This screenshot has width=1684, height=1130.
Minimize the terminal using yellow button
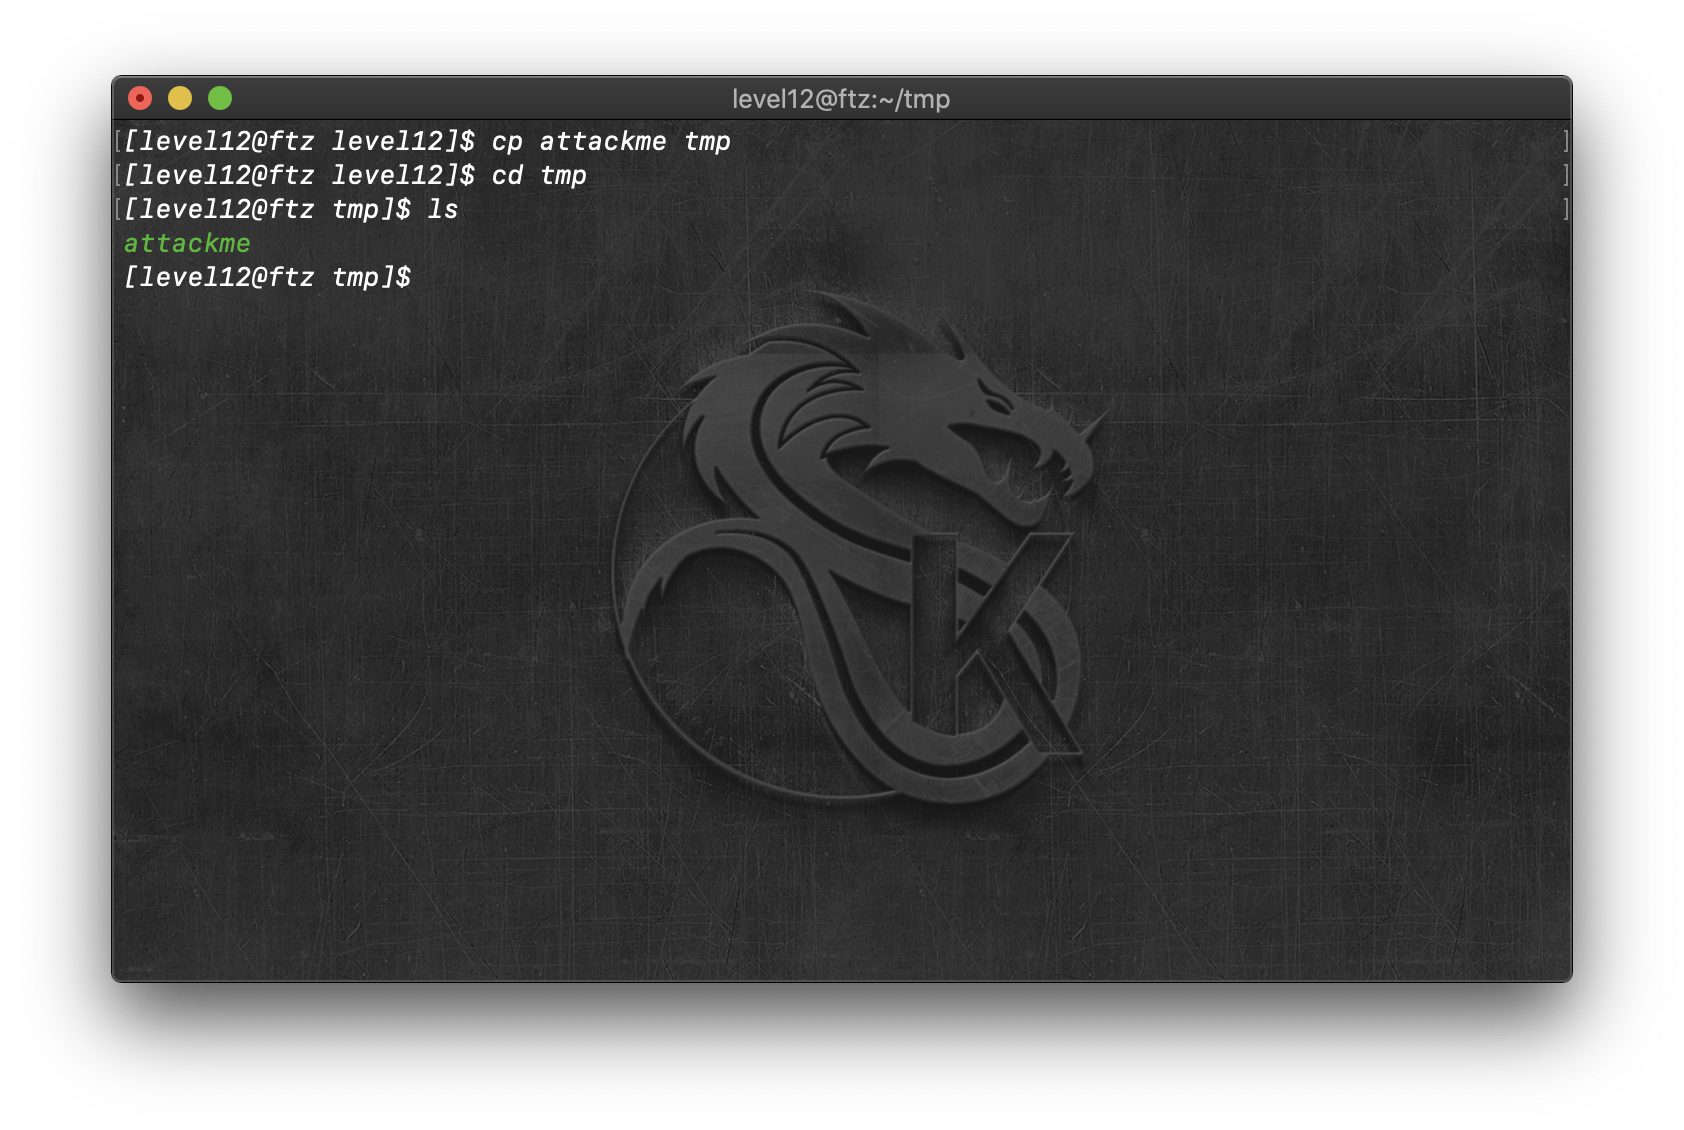(x=180, y=98)
